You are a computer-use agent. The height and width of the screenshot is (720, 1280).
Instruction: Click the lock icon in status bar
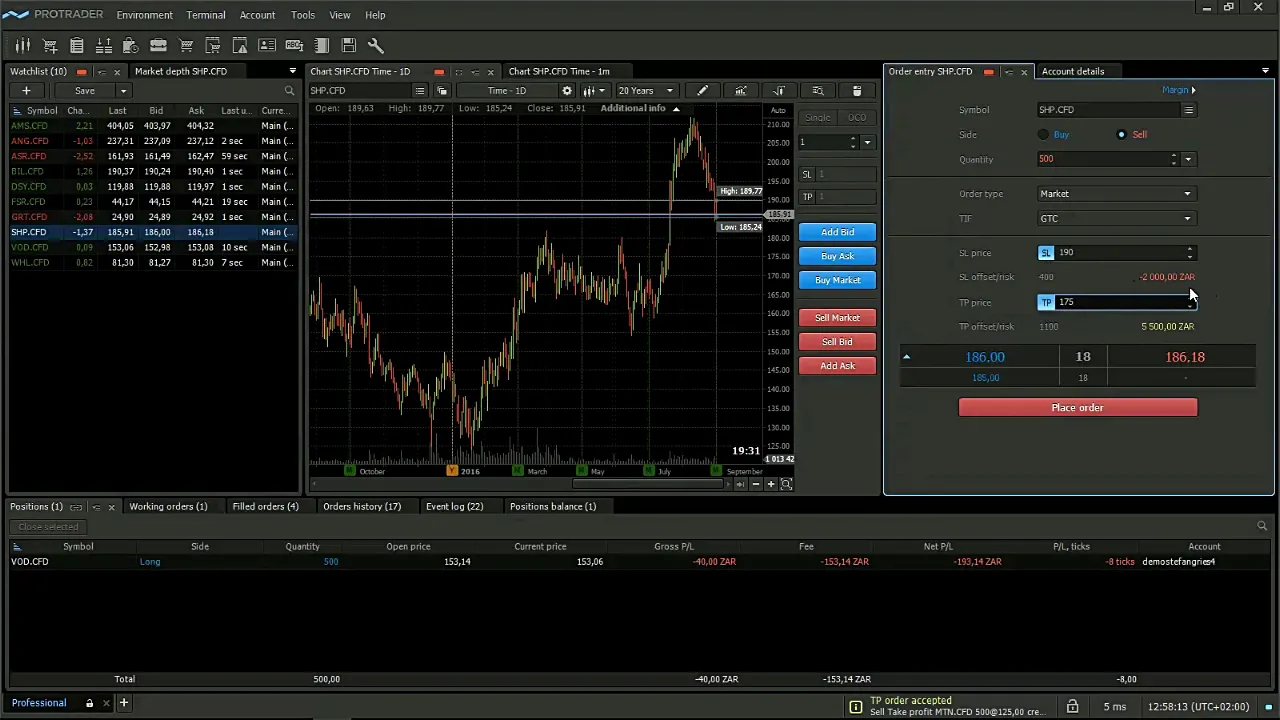point(1072,706)
